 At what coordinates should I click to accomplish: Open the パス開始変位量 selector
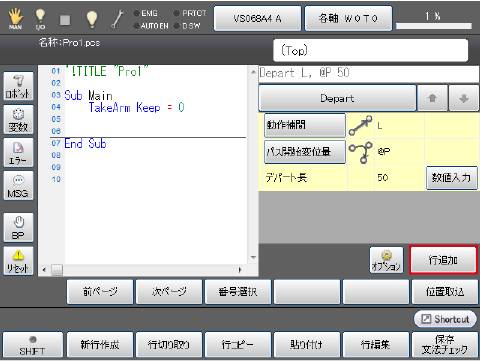(305, 152)
